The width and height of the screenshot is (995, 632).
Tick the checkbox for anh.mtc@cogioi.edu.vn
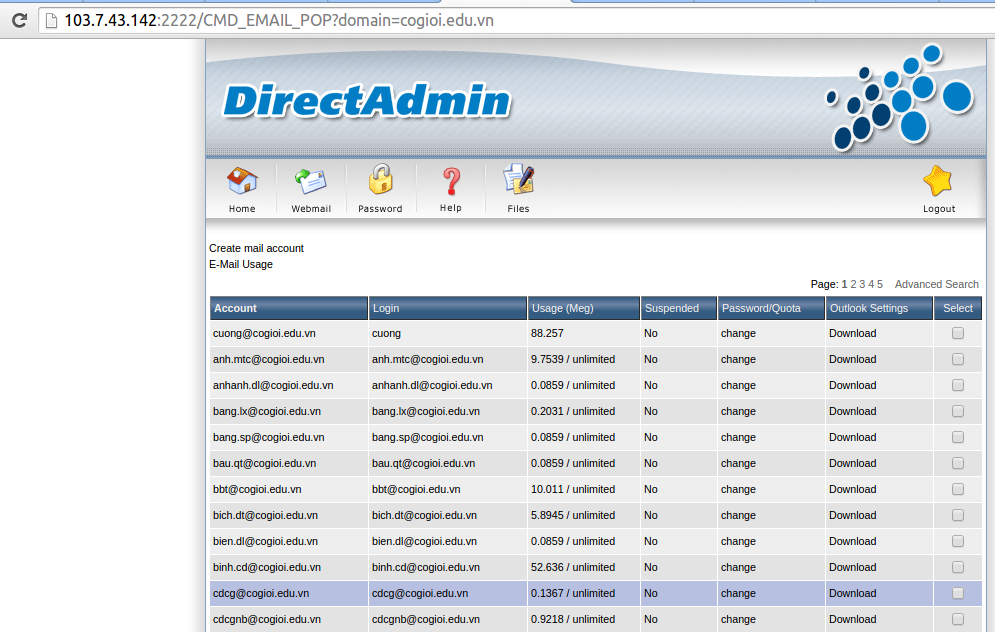click(x=958, y=359)
